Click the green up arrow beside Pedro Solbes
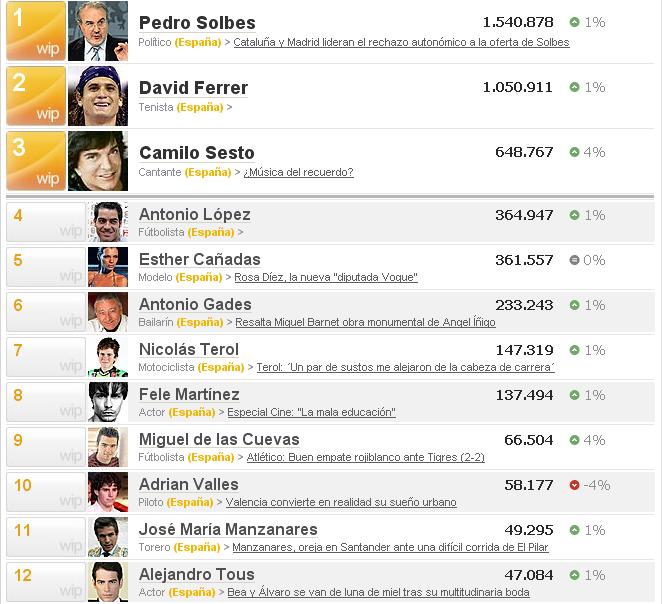This screenshot has width=662, height=604. [574, 22]
